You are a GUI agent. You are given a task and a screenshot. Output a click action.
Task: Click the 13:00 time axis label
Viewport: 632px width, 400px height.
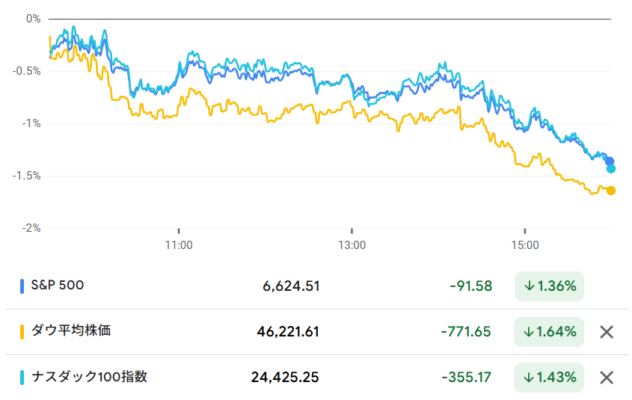(352, 244)
